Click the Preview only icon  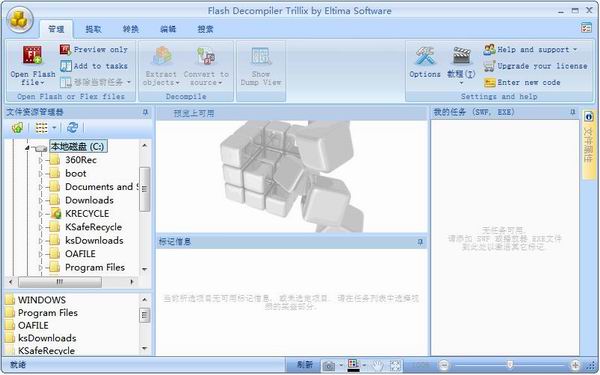tap(65, 49)
